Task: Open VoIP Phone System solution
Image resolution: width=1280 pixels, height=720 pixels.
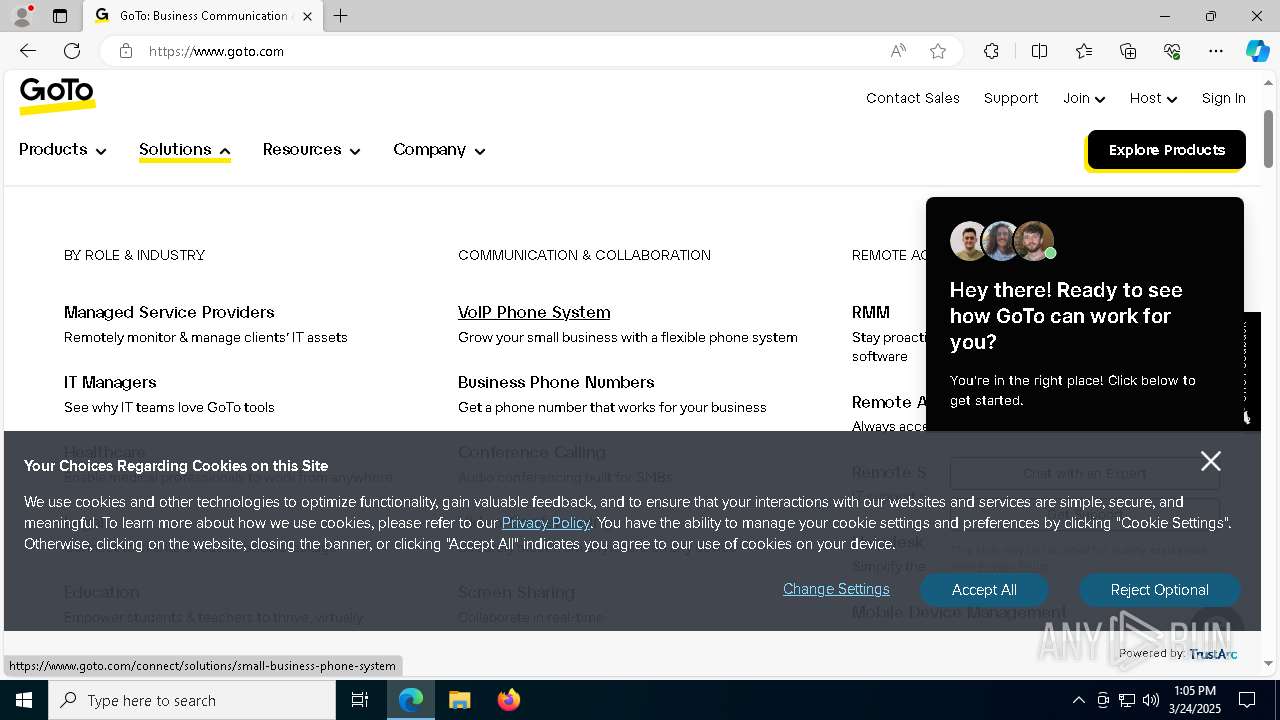Action: pyautogui.click(x=534, y=312)
